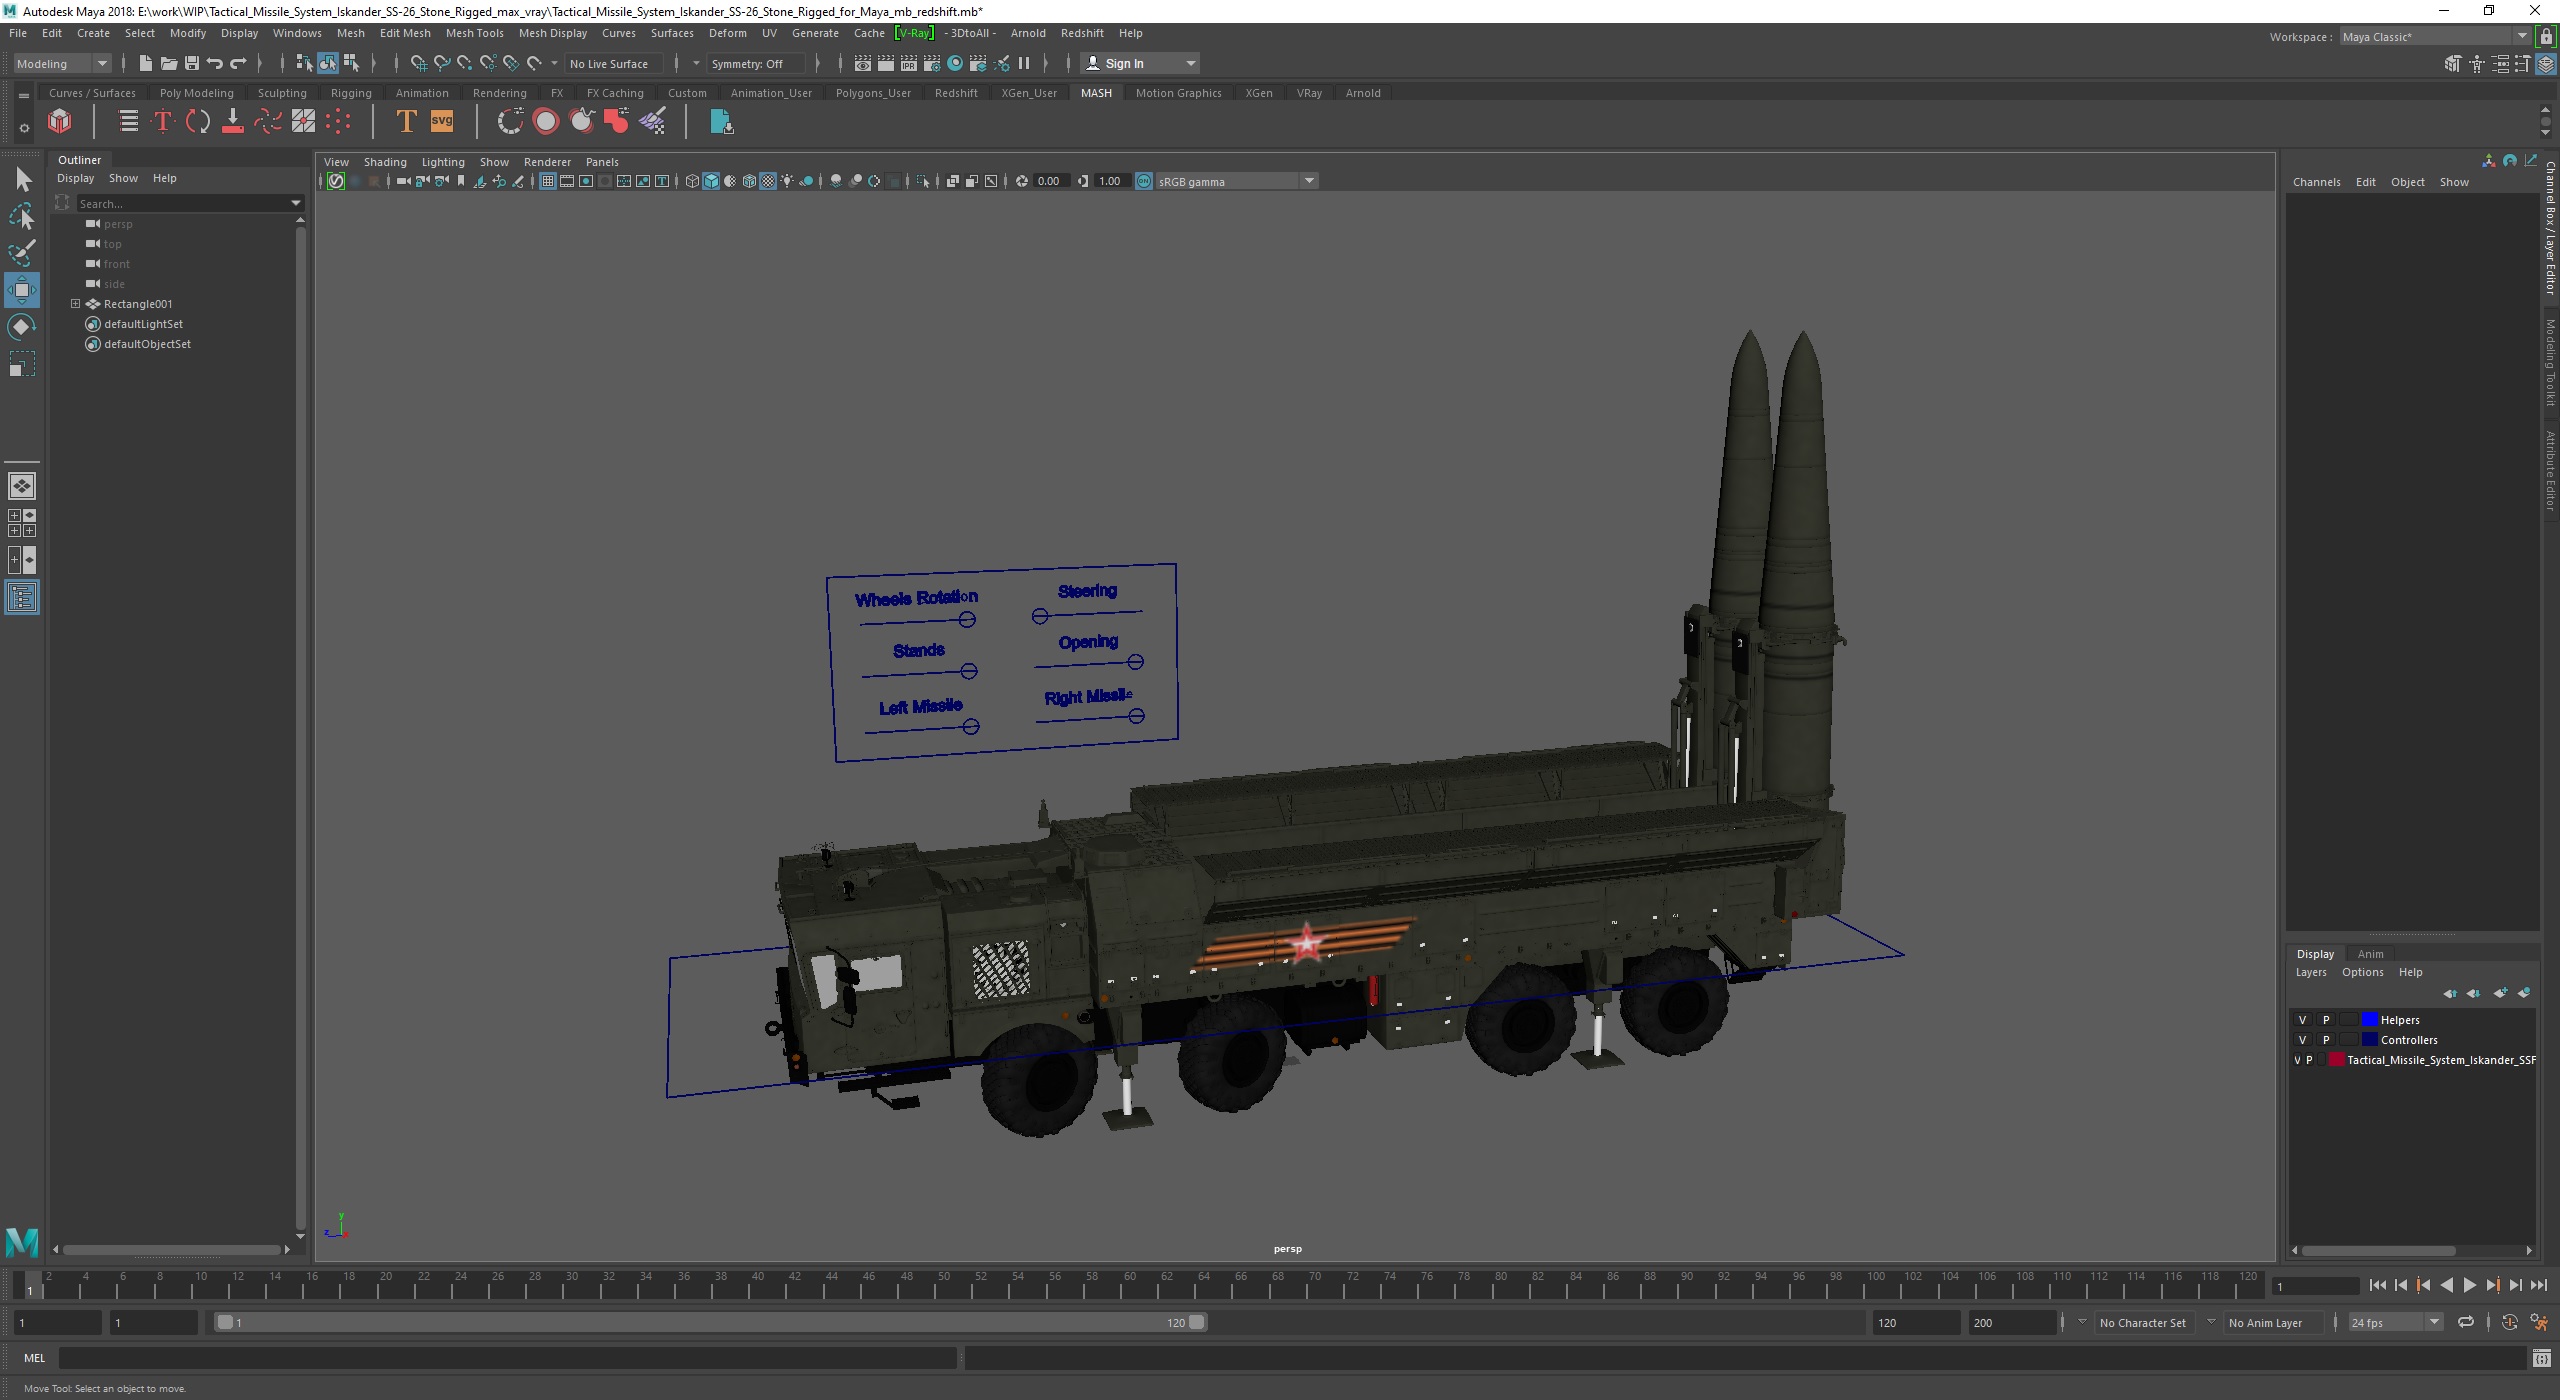Click the single-pane layout icon
This screenshot has width=2560, height=1400.
tap(22, 486)
